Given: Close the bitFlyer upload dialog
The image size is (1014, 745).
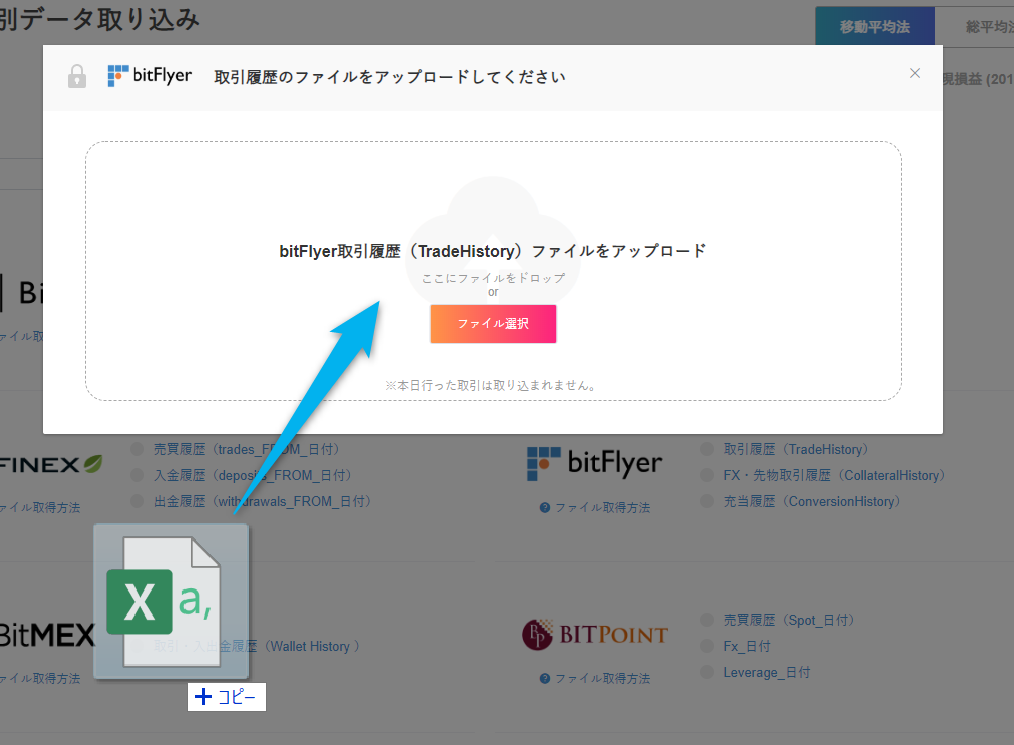Looking at the screenshot, I should pyautogui.click(x=914, y=73).
